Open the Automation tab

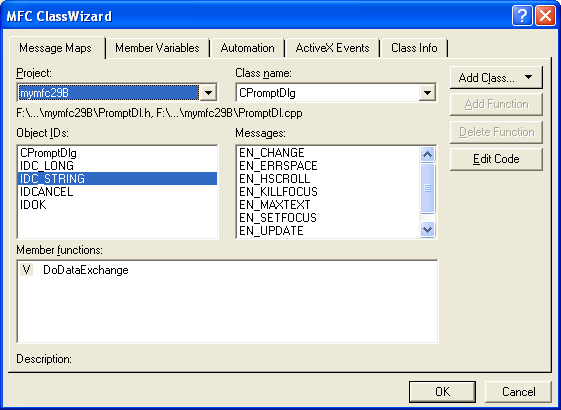(x=247, y=48)
